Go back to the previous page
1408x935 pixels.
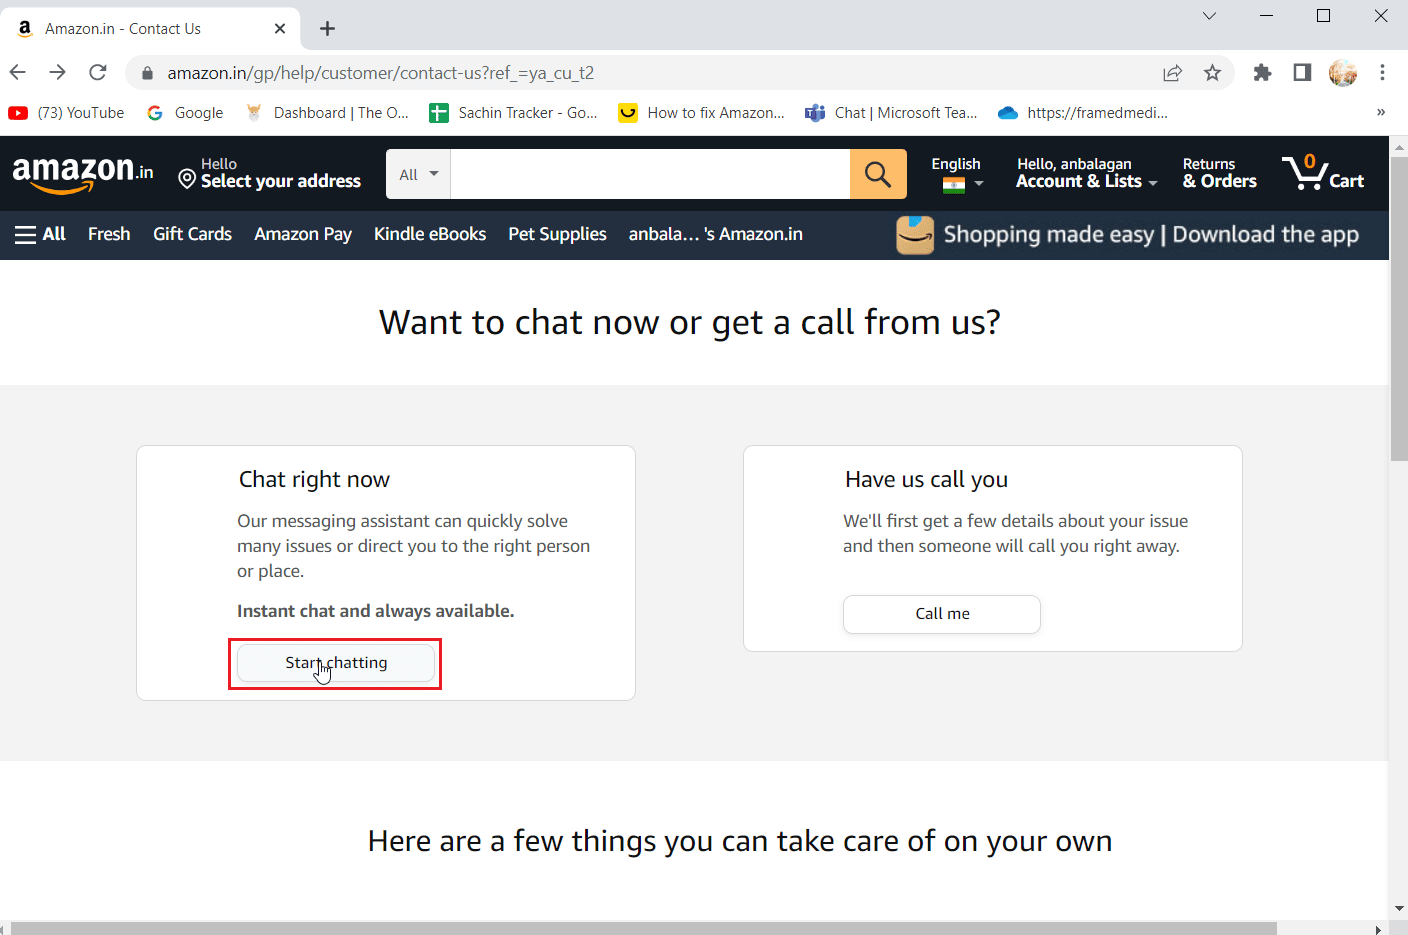click(x=17, y=72)
